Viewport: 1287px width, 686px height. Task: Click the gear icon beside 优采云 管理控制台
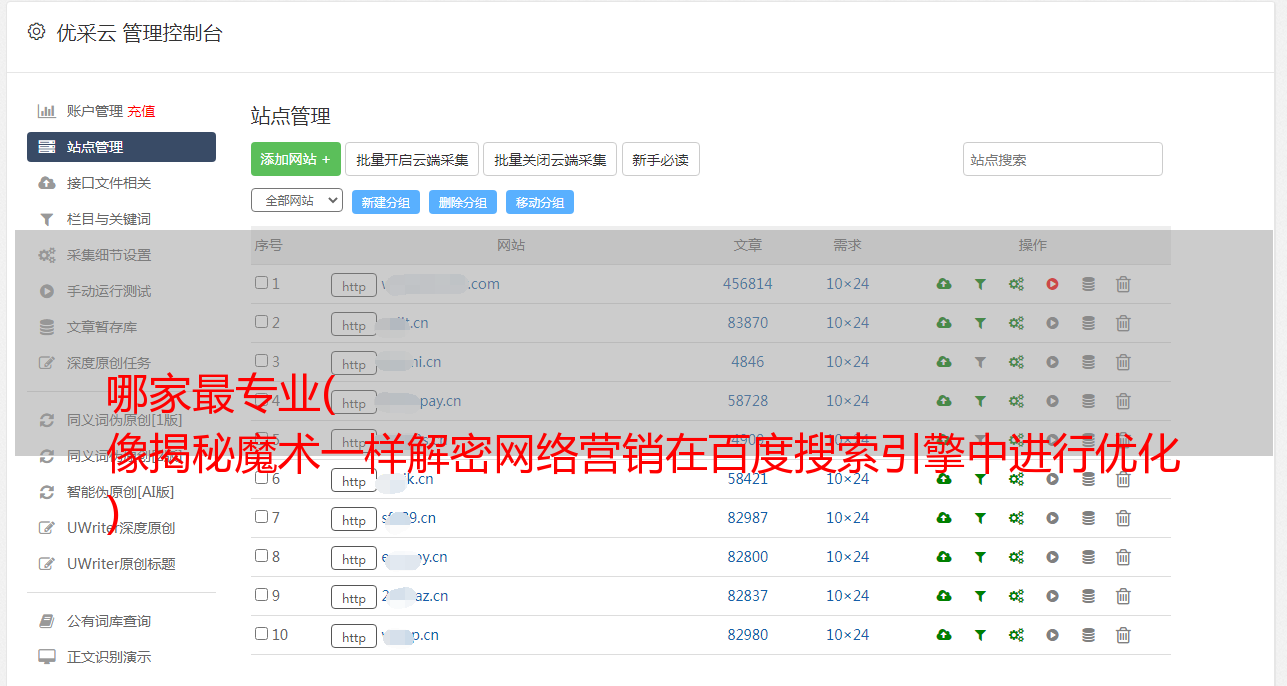click(37, 32)
